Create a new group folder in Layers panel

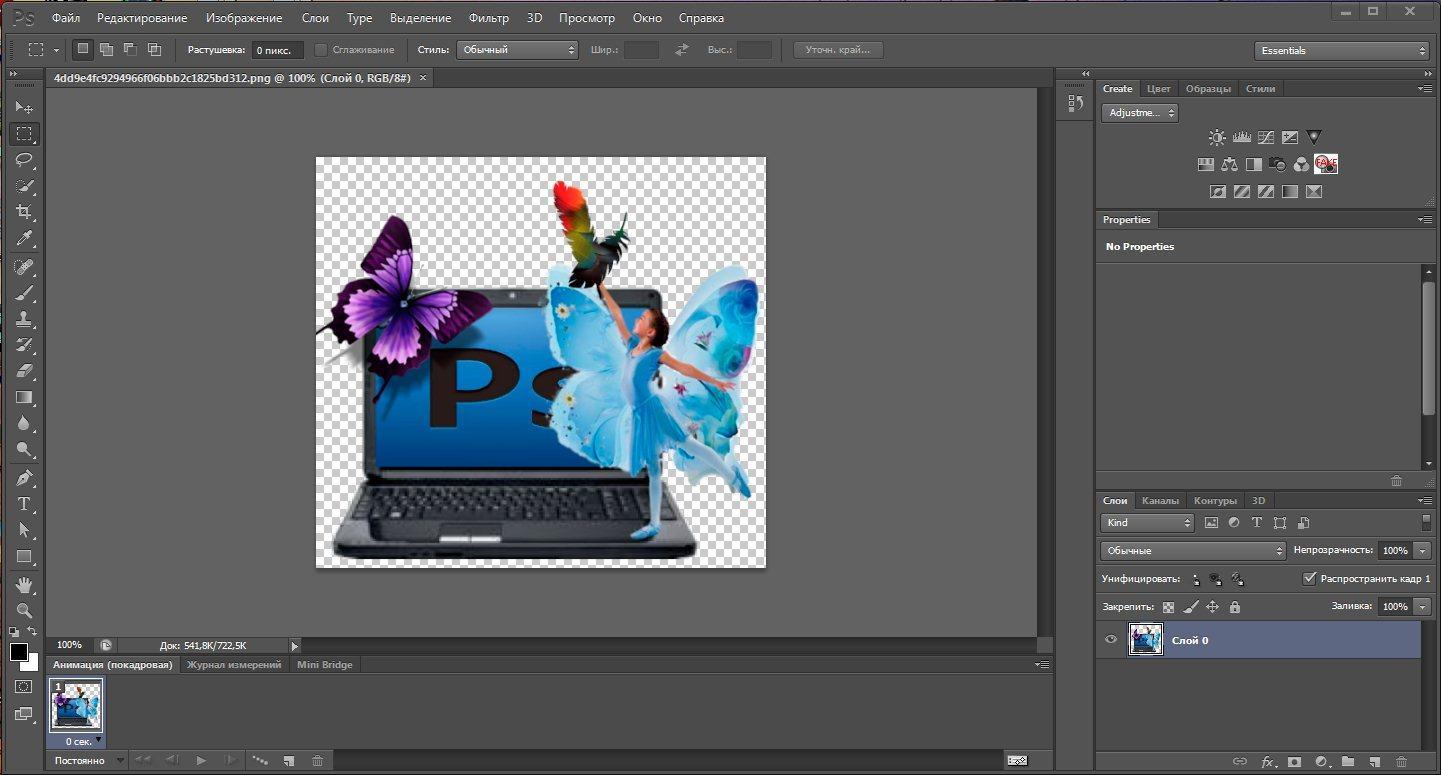pyautogui.click(x=1347, y=762)
